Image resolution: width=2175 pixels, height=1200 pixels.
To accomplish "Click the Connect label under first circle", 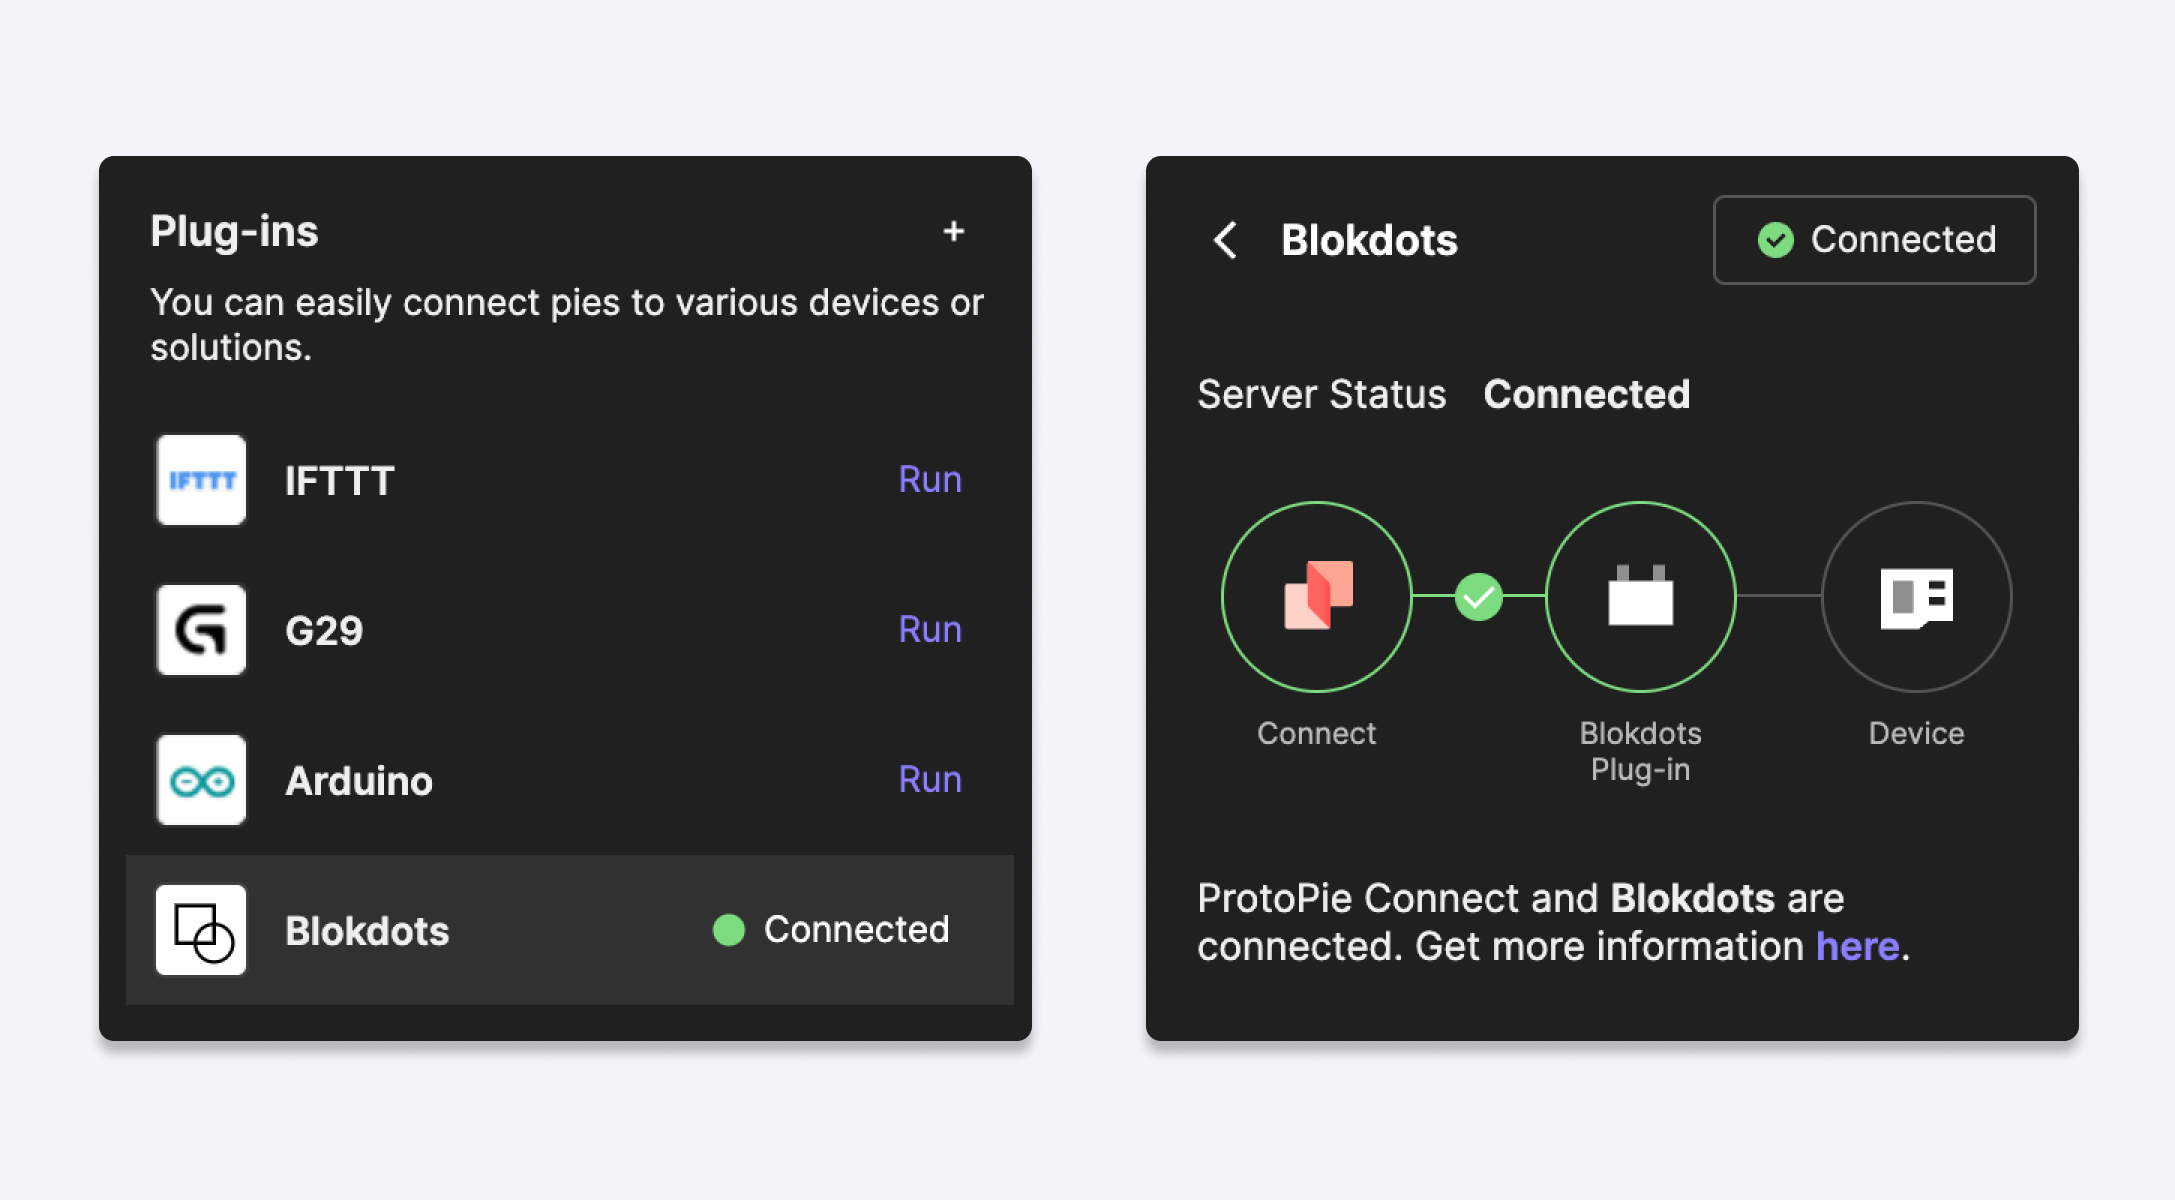I will pos(1317,733).
